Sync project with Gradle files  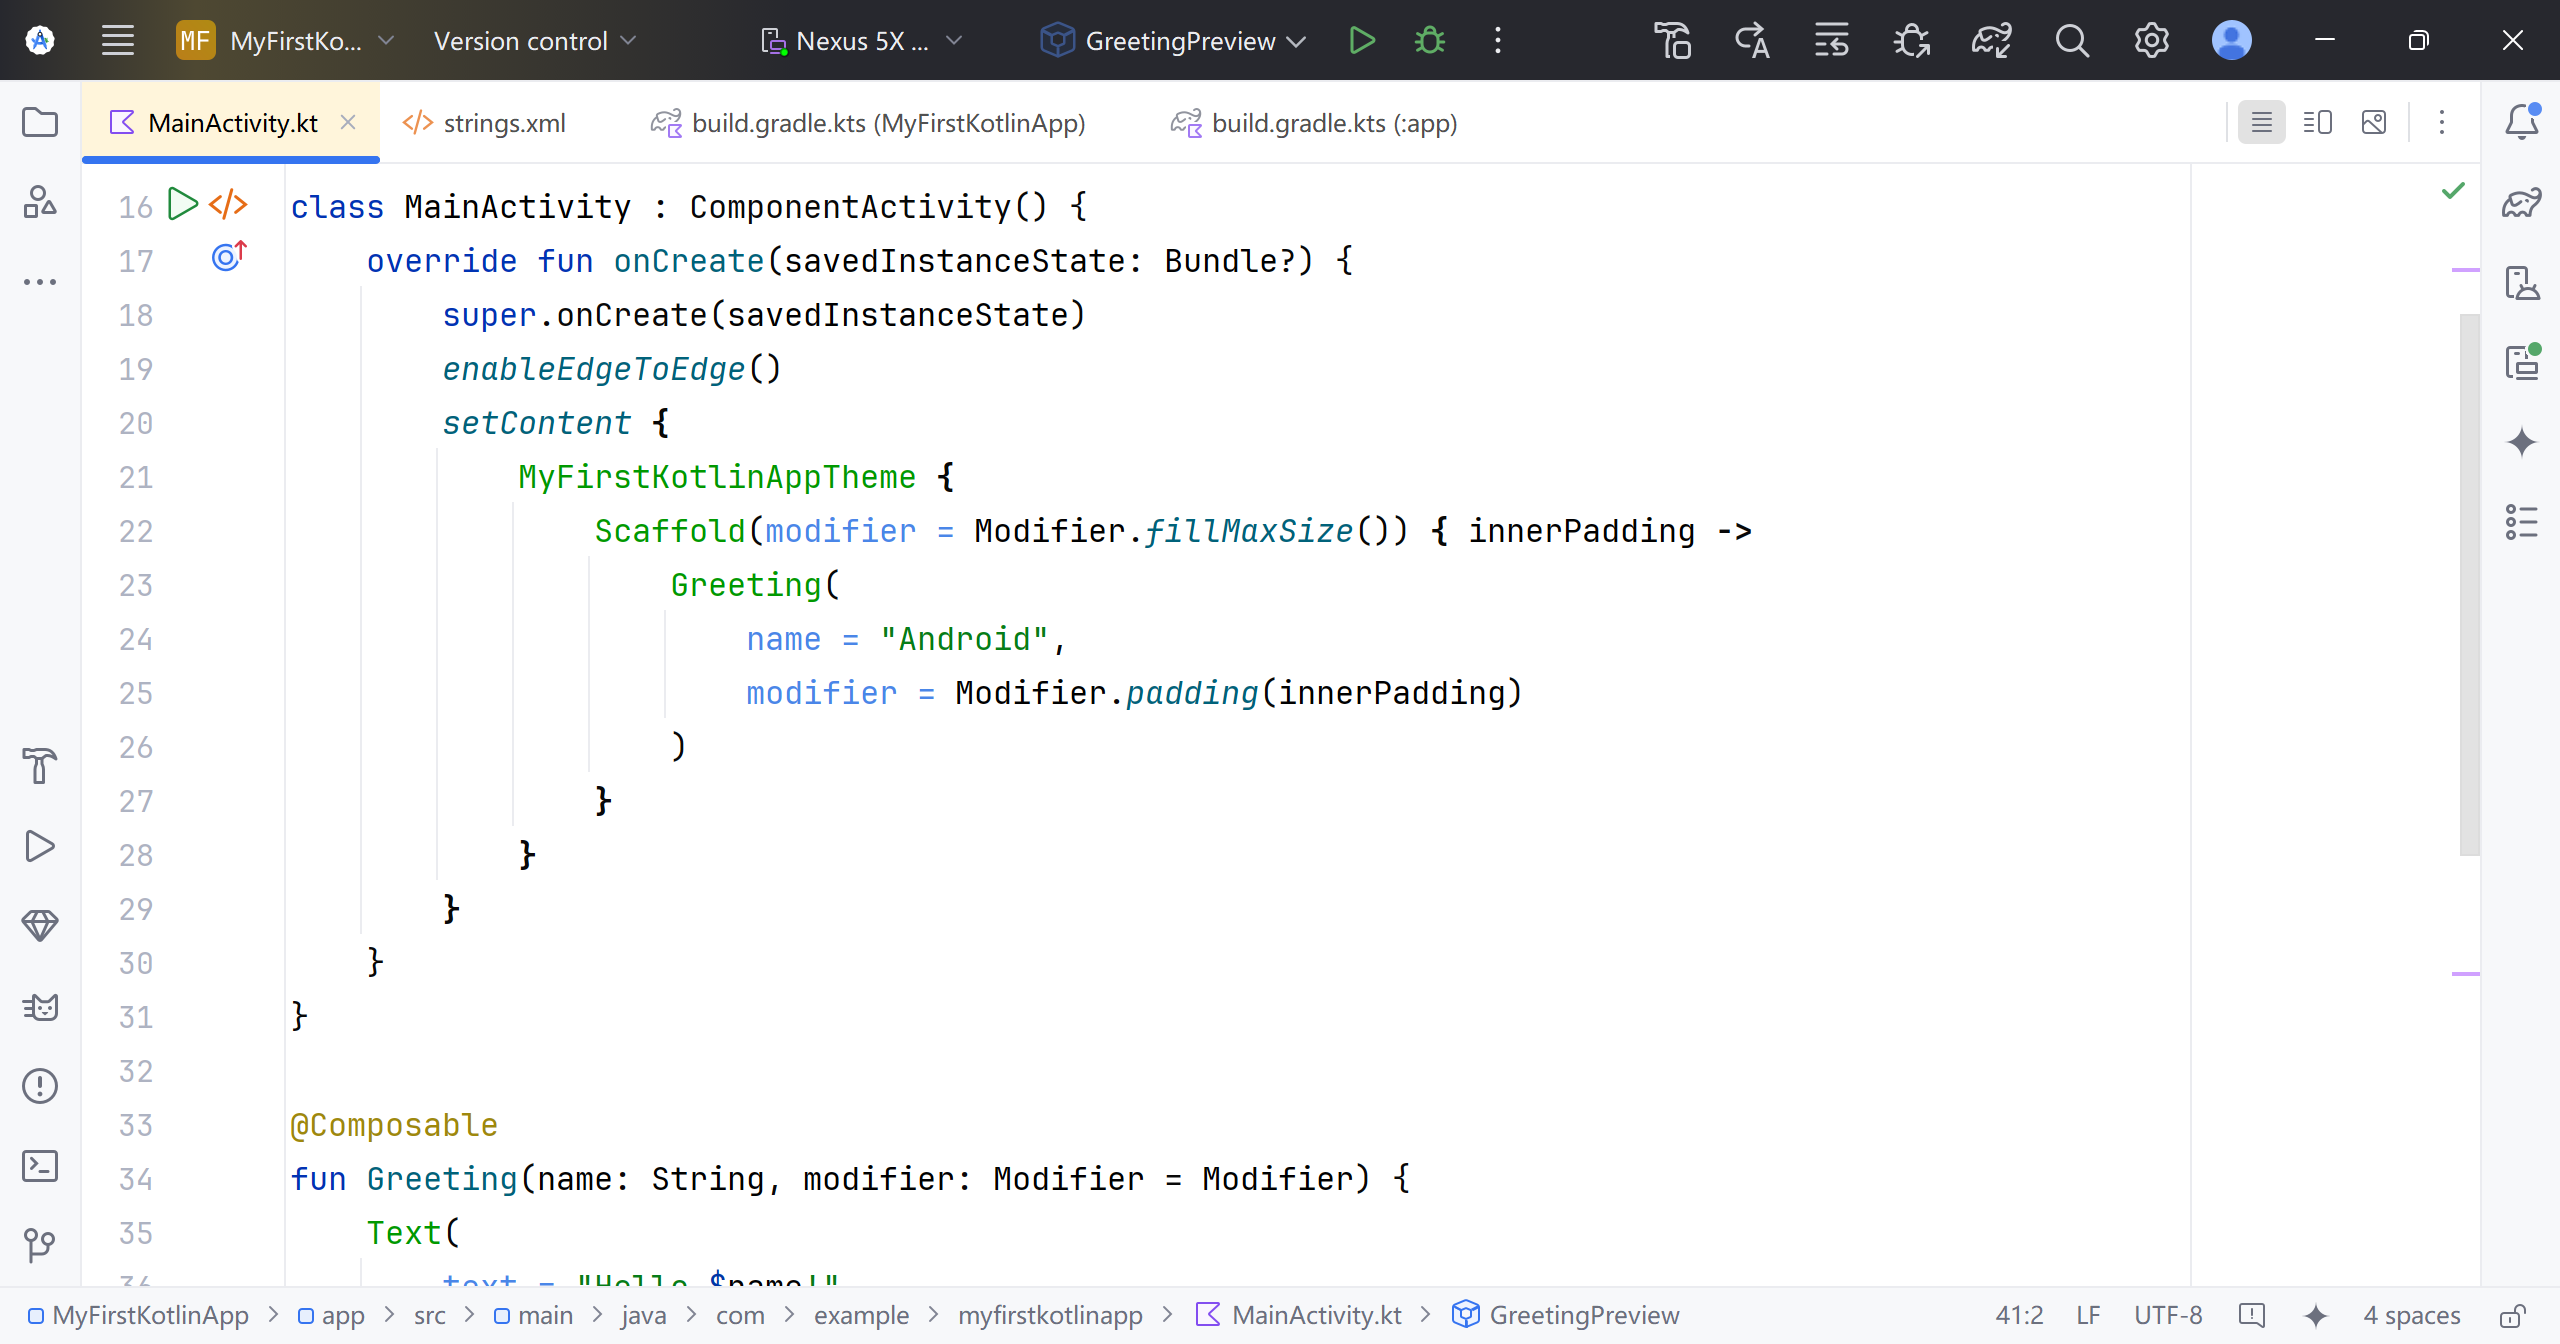pos(1991,41)
